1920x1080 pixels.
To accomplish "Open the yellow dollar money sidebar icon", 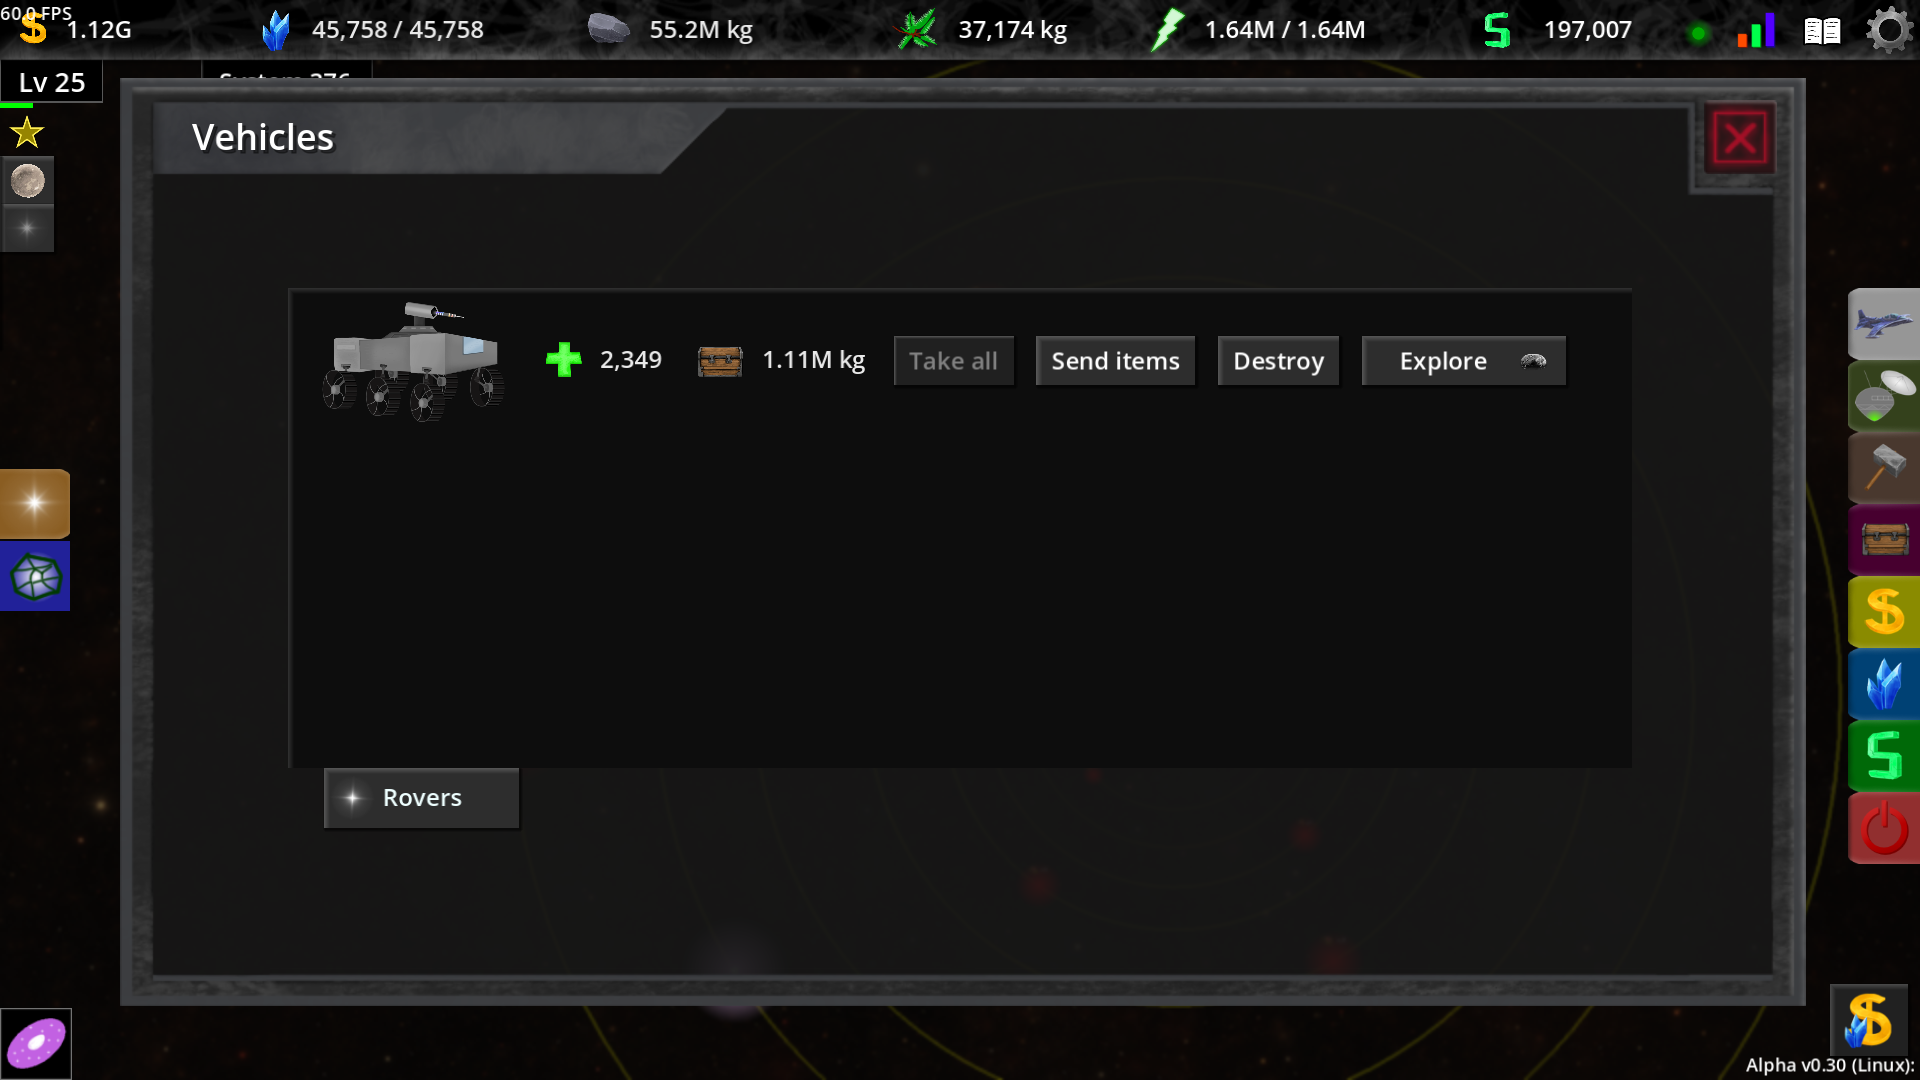I will click(1884, 612).
